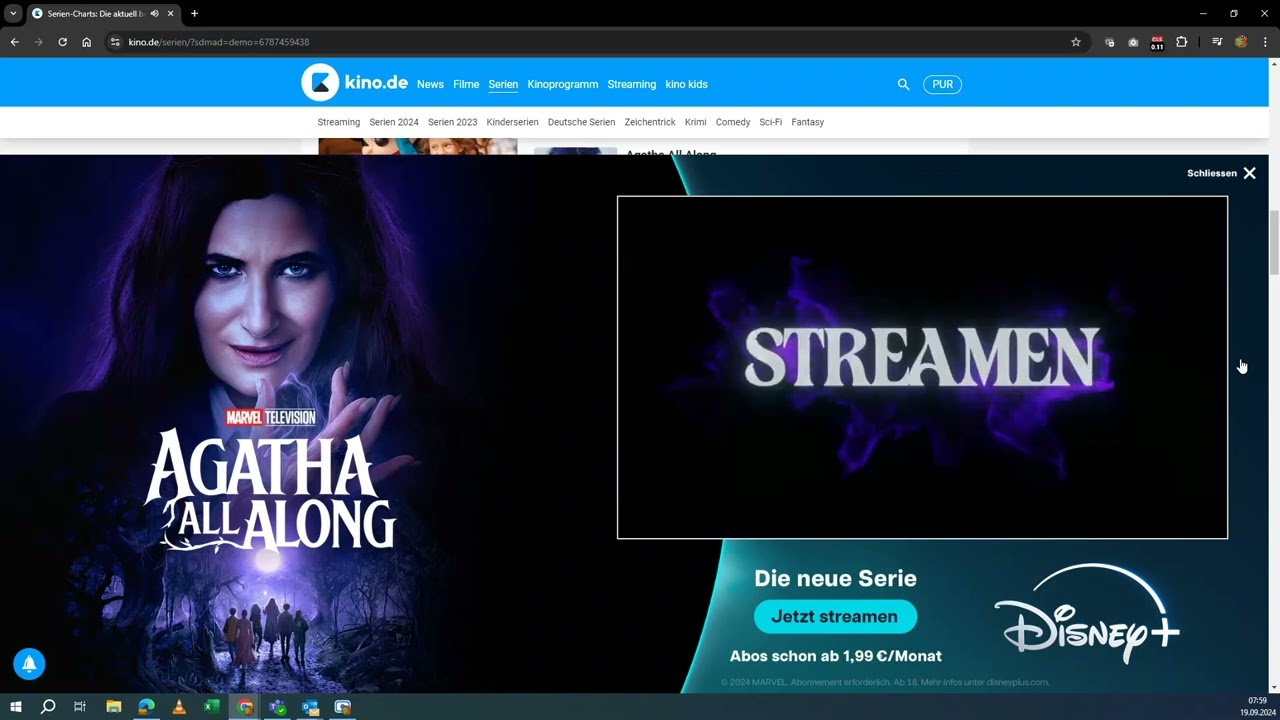Mute the tab via speaker icon

click(x=155, y=13)
